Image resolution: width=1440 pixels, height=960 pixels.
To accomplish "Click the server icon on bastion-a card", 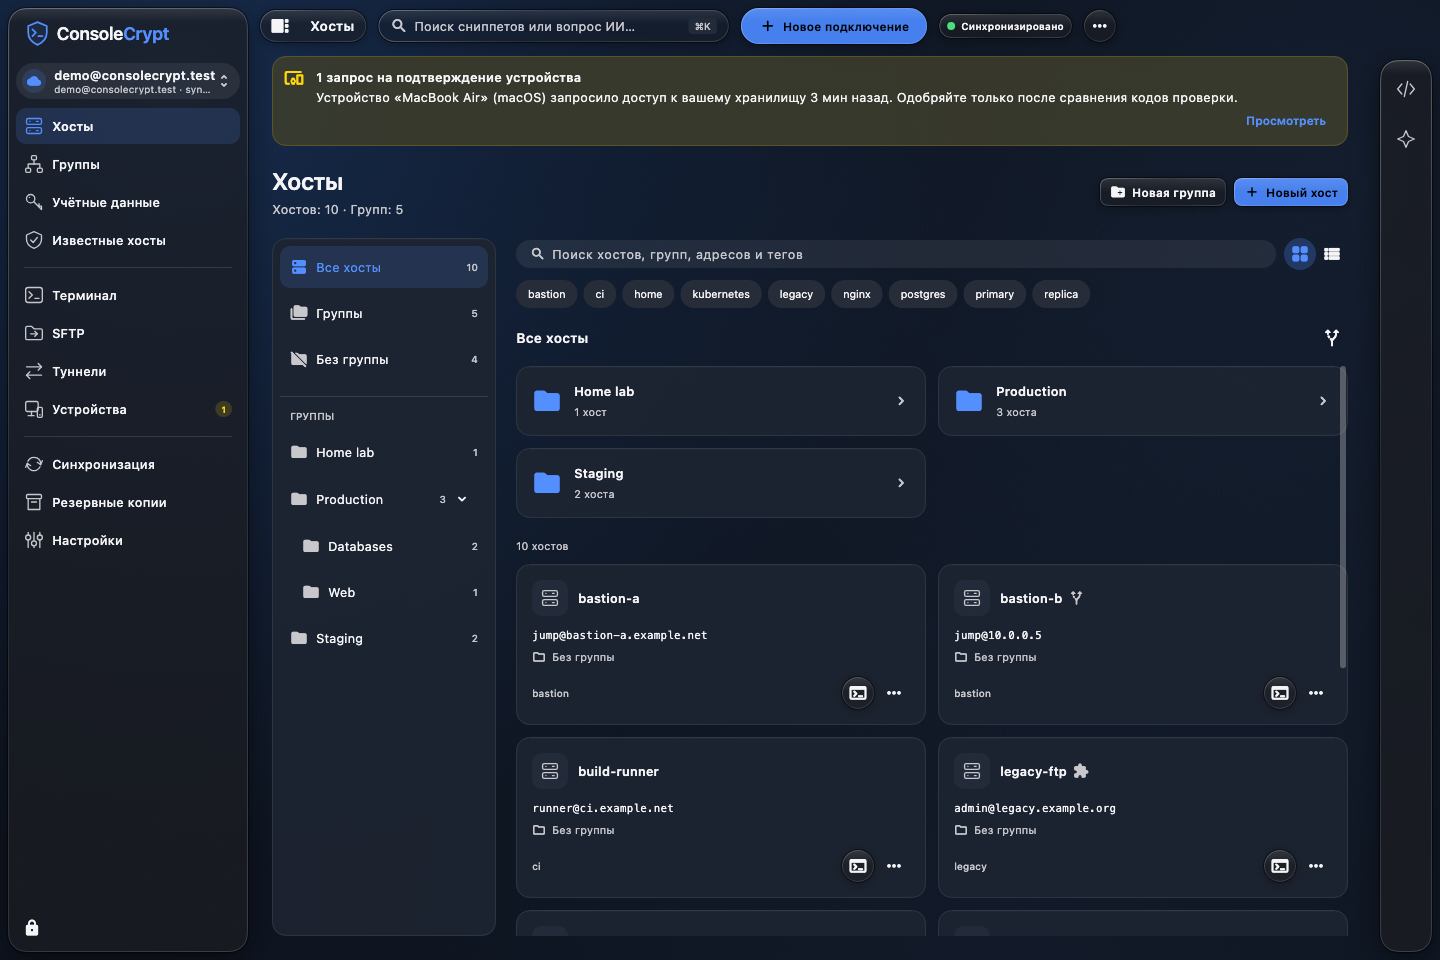I will [x=550, y=598].
